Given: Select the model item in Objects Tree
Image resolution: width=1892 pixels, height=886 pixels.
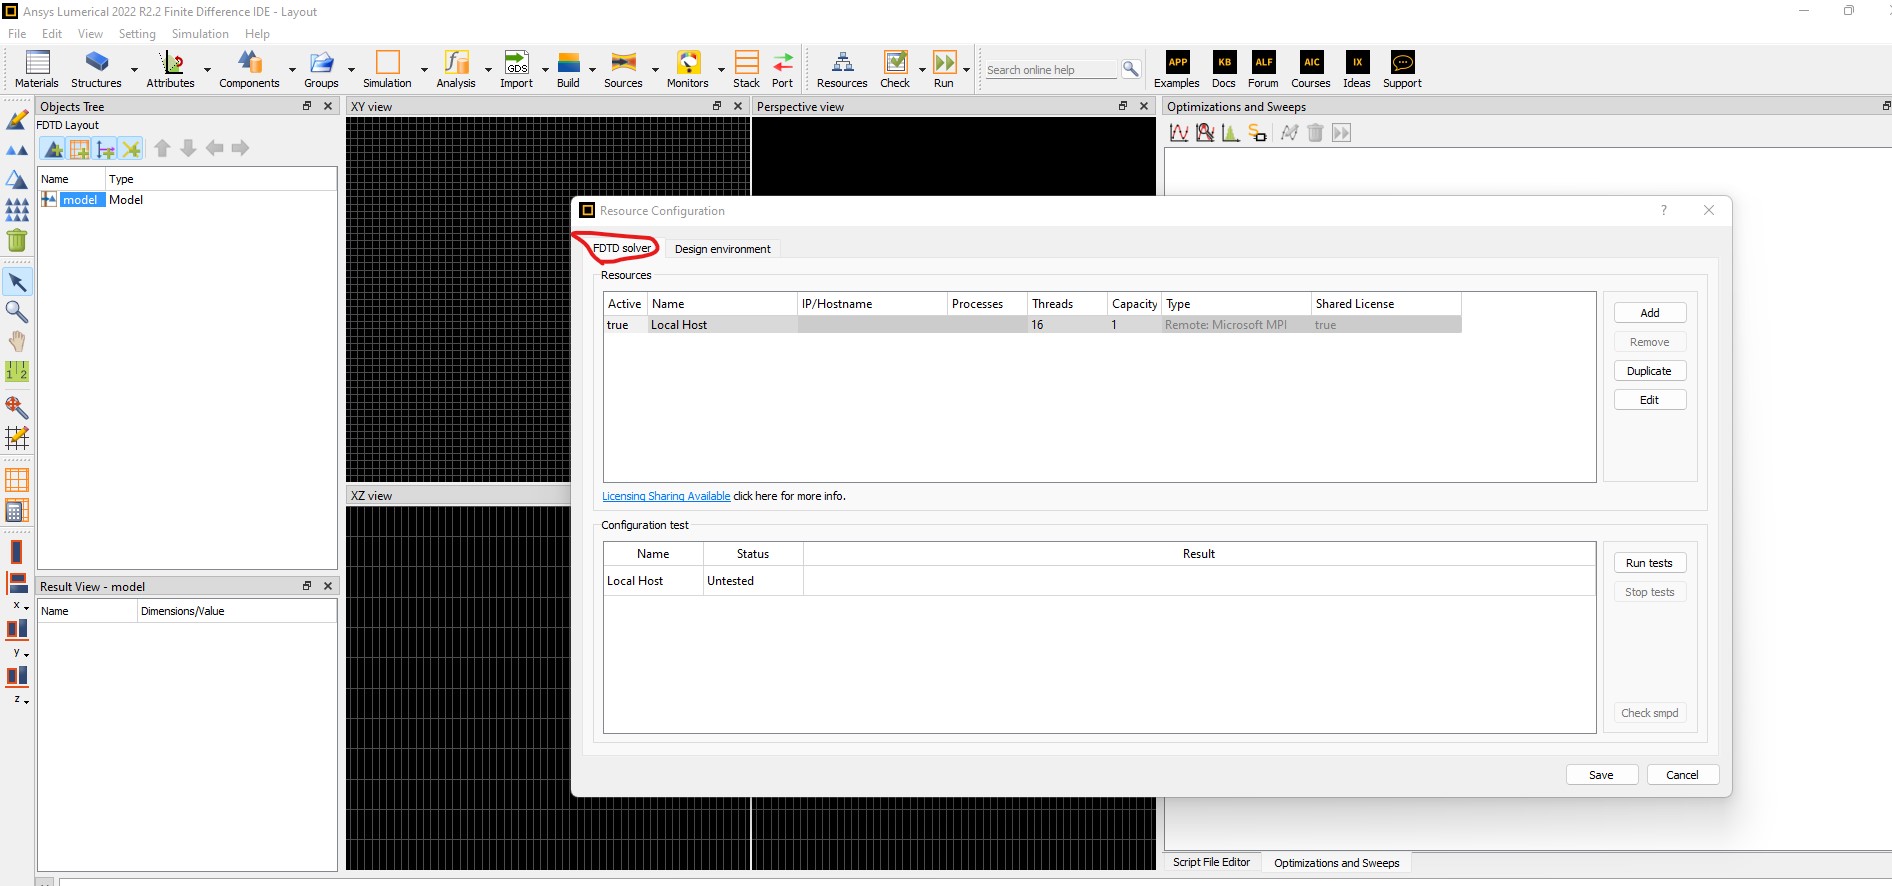Looking at the screenshot, I should click(80, 200).
